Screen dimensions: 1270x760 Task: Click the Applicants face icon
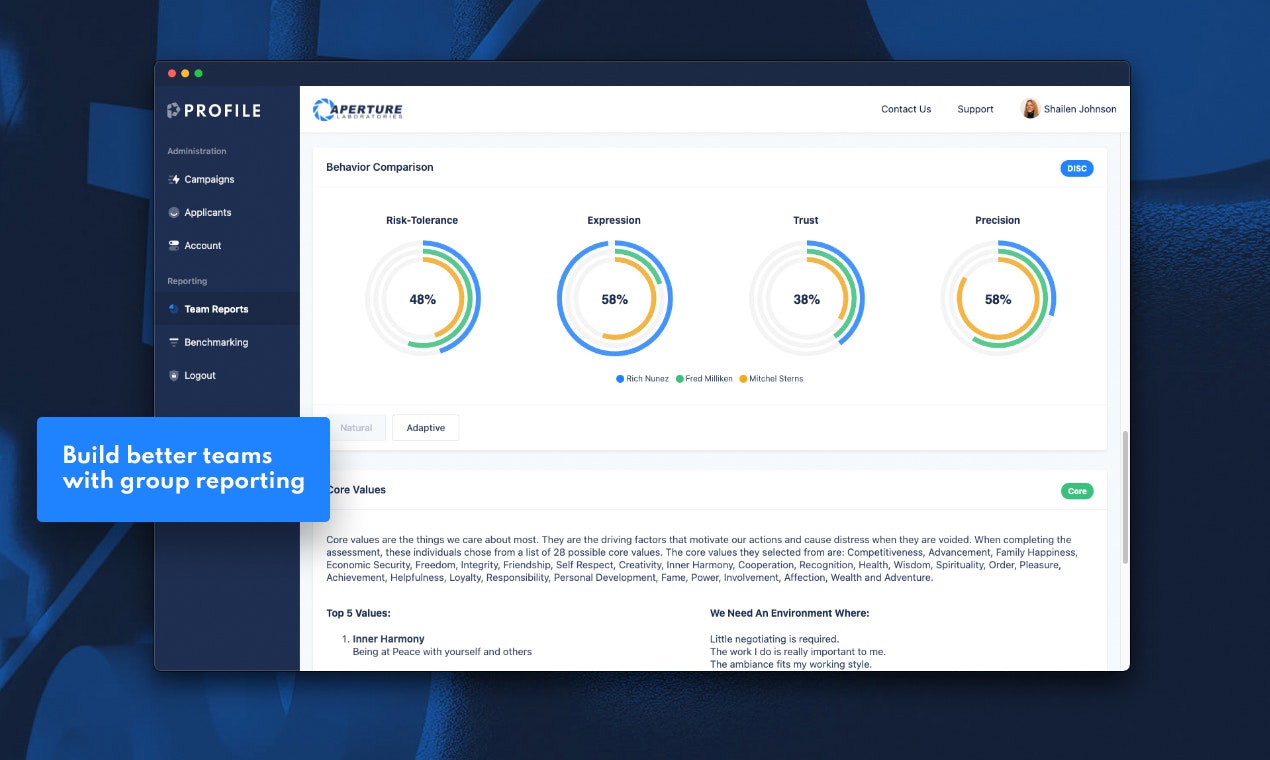[x=174, y=213]
